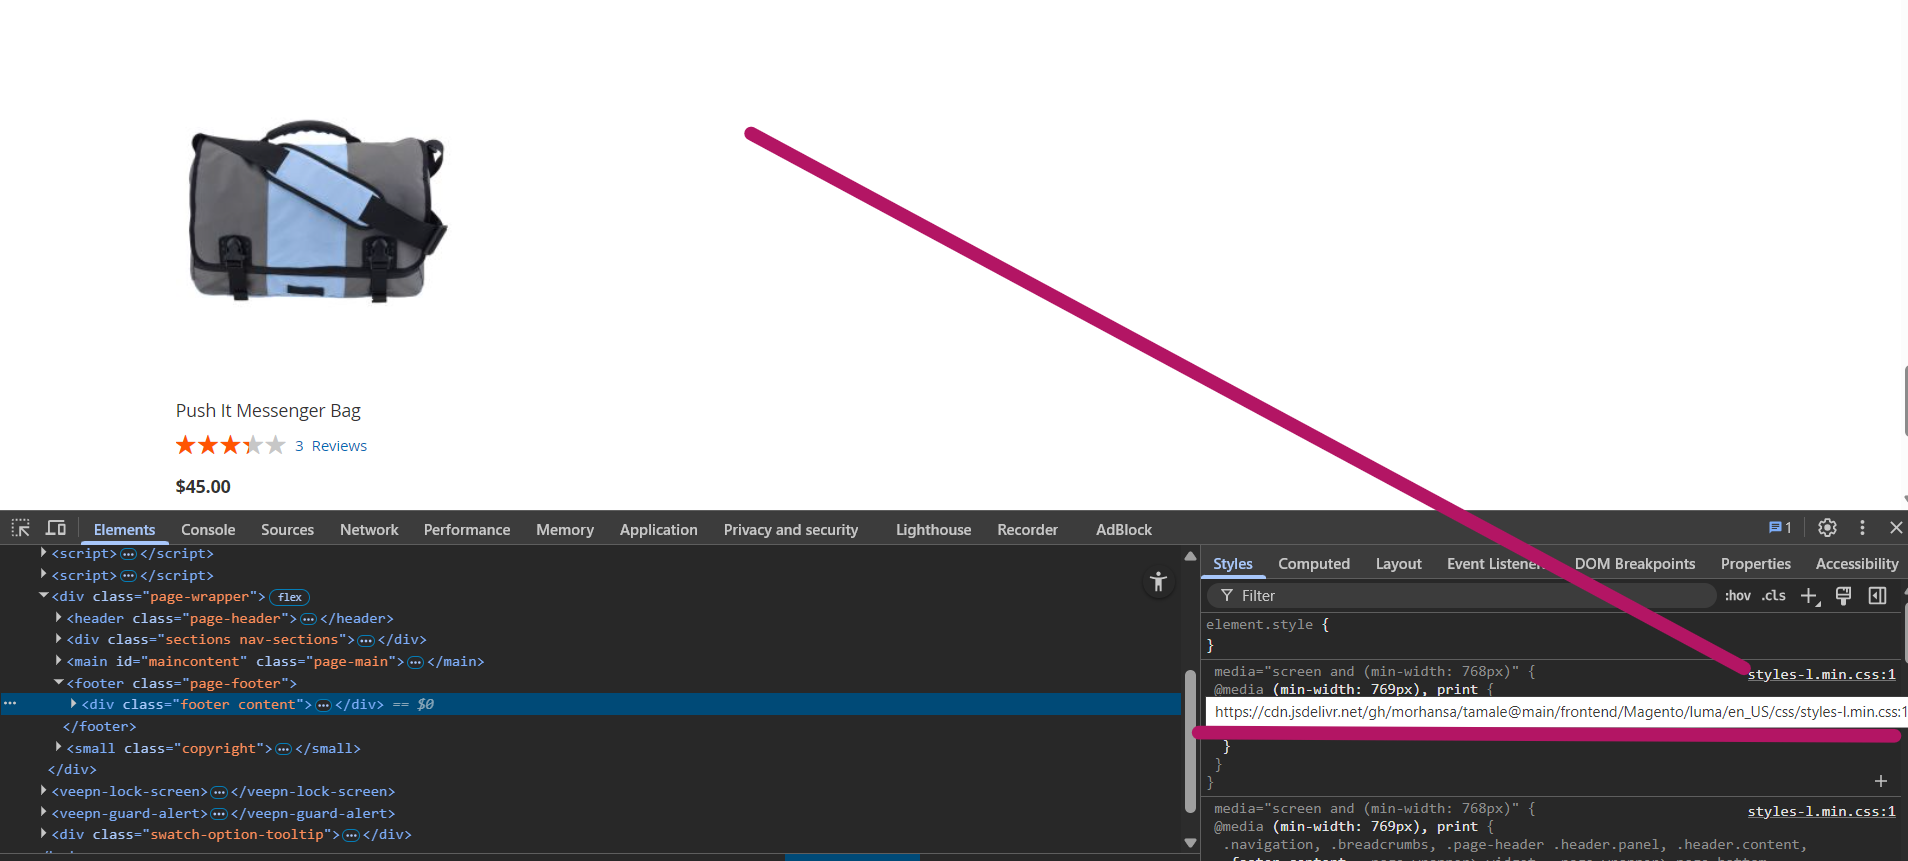The width and height of the screenshot is (1908, 861).
Task: Open the console messages issue counter
Action: coord(1780,528)
